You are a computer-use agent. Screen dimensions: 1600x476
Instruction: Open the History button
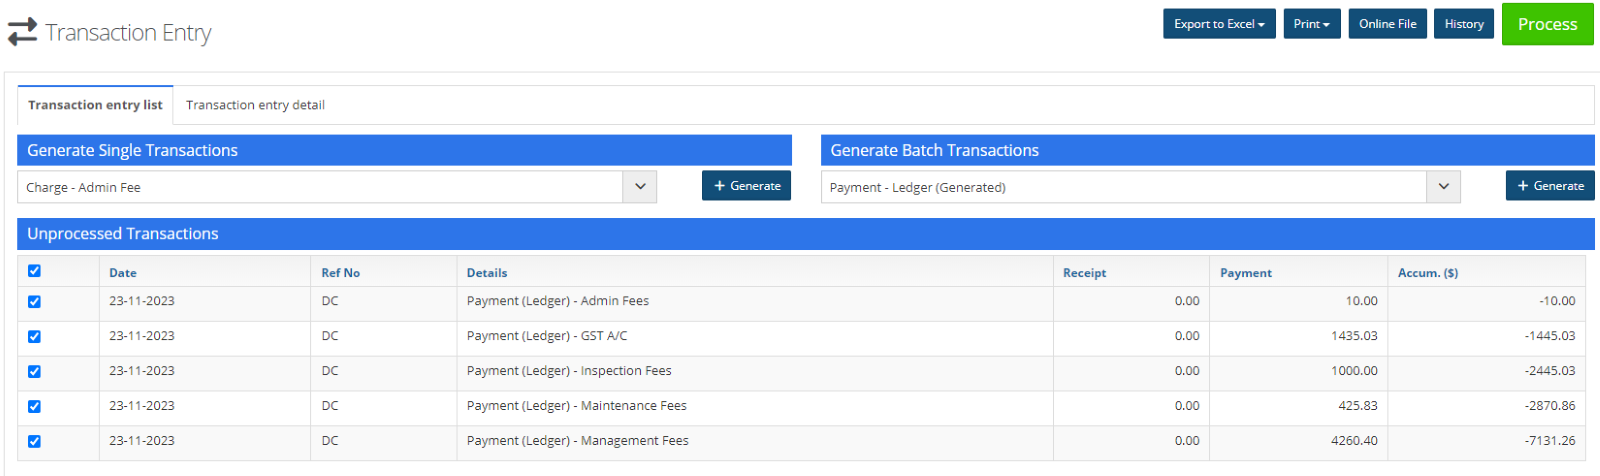pos(1464,24)
